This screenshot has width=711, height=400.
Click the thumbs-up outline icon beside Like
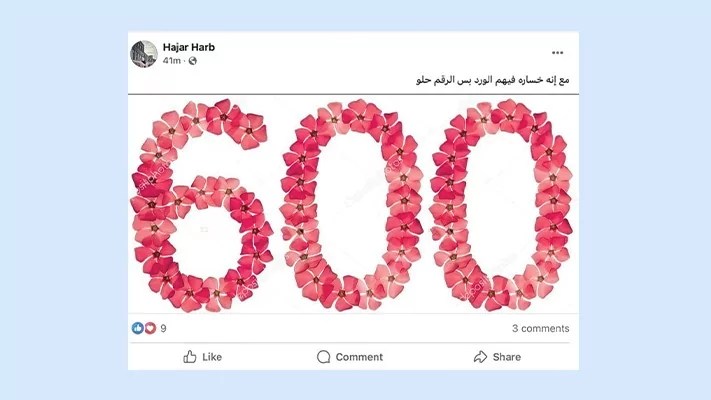point(190,357)
